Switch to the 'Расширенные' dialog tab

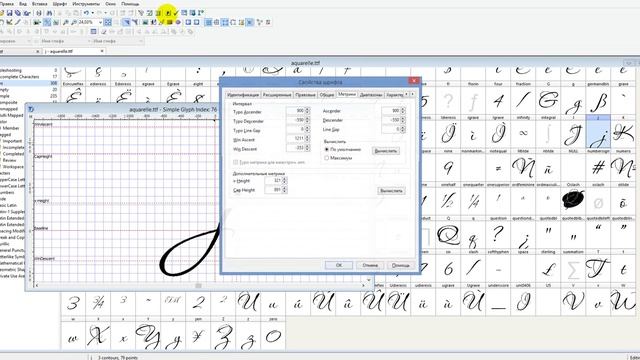coord(277,95)
